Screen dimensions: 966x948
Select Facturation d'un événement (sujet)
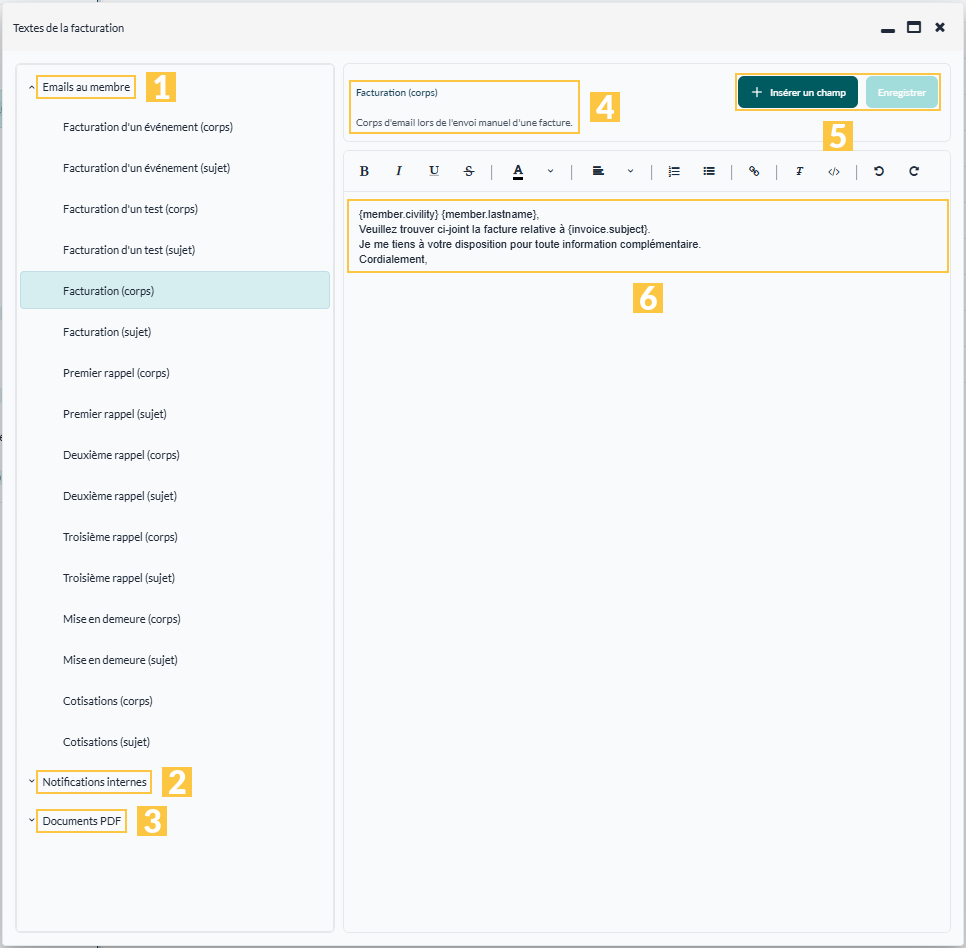pyautogui.click(x=175, y=168)
